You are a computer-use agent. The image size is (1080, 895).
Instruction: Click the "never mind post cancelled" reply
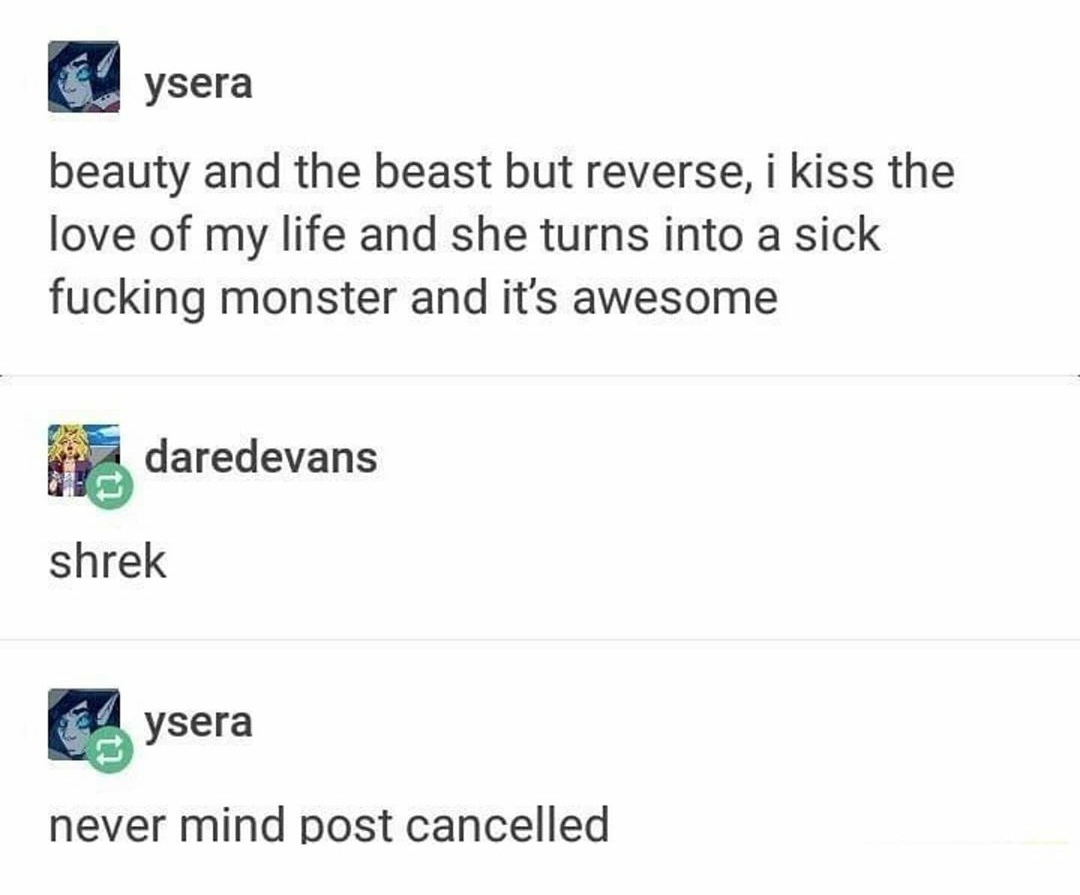pyautogui.click(x=329, y=824)
